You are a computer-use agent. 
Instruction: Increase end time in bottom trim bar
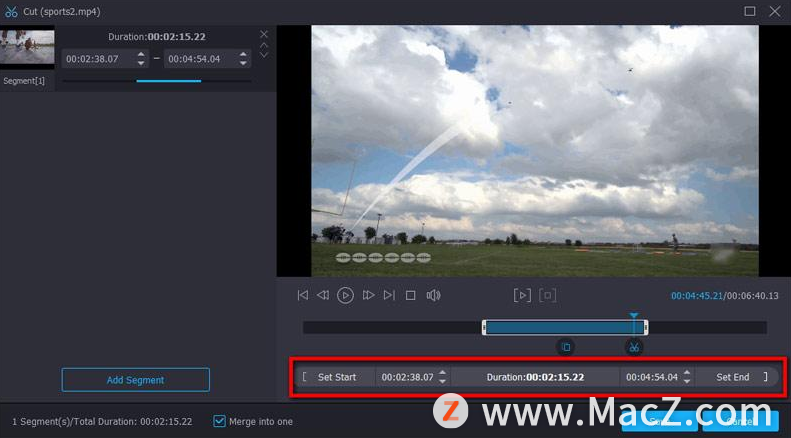point(687,373)
